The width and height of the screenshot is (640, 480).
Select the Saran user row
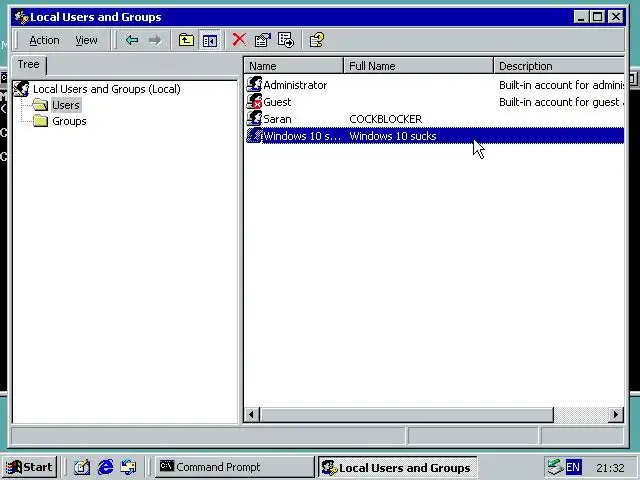[434, 119]
